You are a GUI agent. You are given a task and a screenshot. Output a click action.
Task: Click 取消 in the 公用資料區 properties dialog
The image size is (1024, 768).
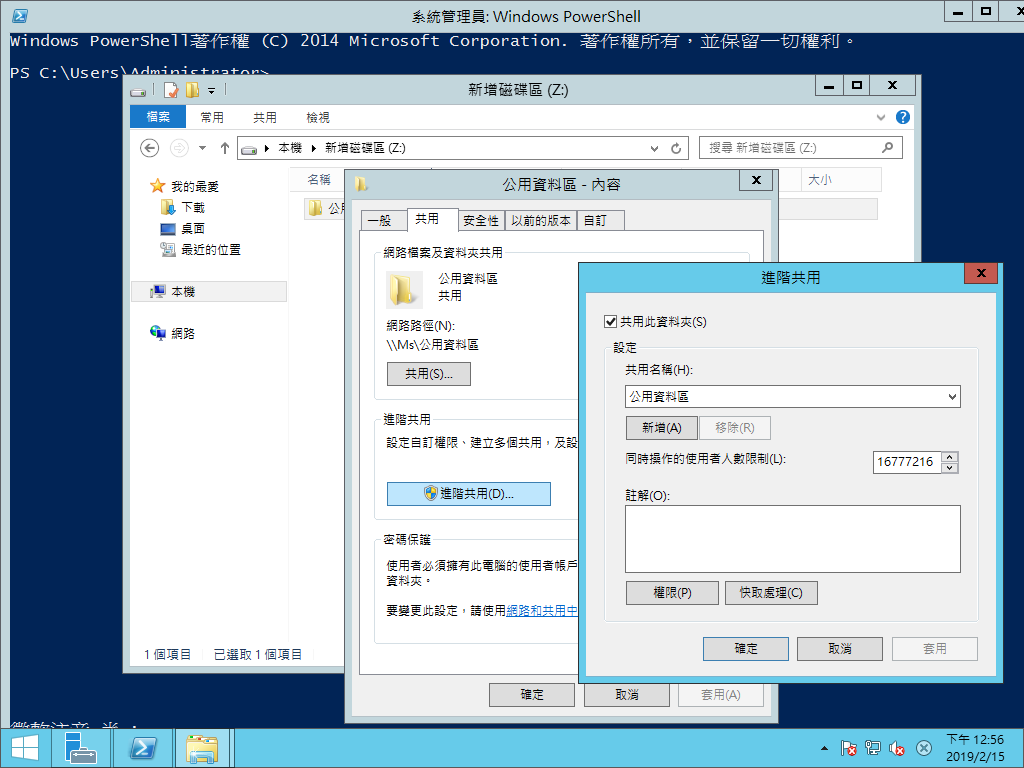click(x=626, y=695)
